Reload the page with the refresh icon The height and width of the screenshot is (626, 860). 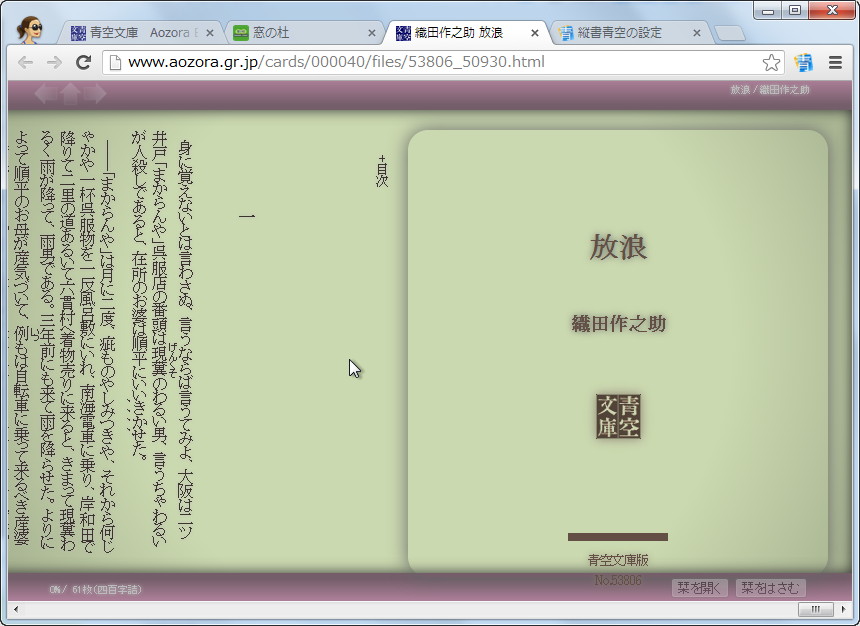84,62
